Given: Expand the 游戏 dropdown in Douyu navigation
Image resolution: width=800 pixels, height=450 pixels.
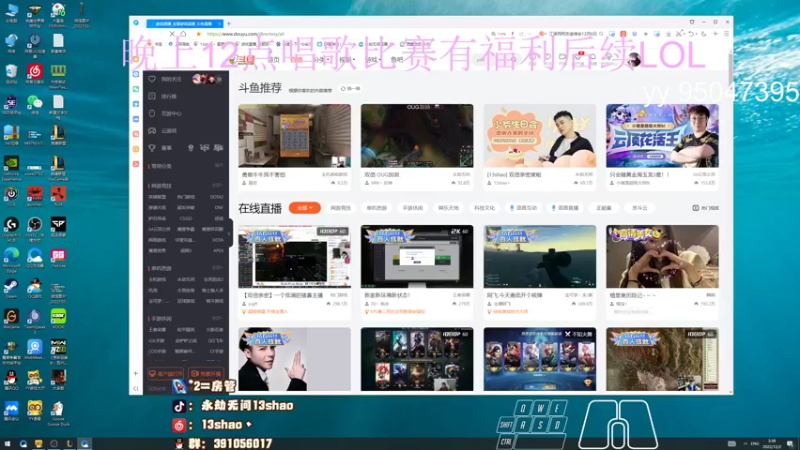Looking at the screenshot, I should pyautogui.click(x=373, y=60).
